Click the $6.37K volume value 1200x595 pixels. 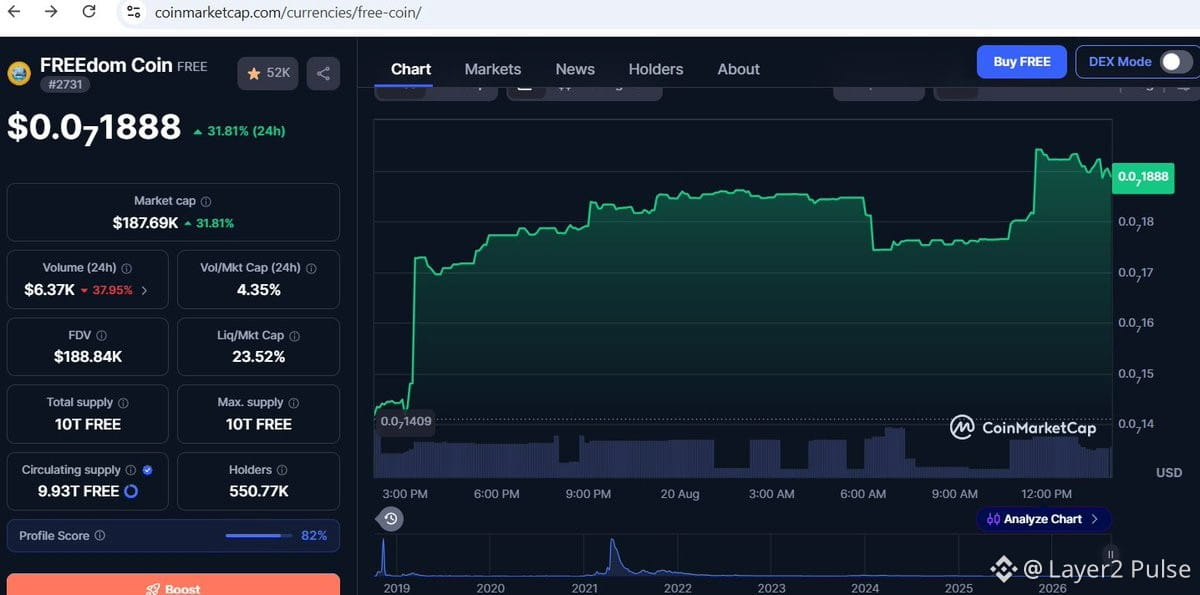(50, 290)
